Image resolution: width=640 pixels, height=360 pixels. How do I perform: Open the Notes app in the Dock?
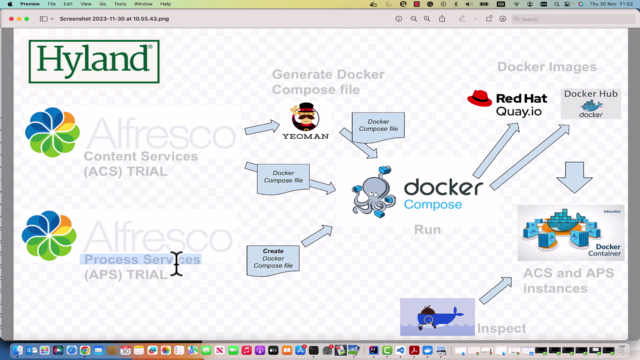click(x=139, y=350)
